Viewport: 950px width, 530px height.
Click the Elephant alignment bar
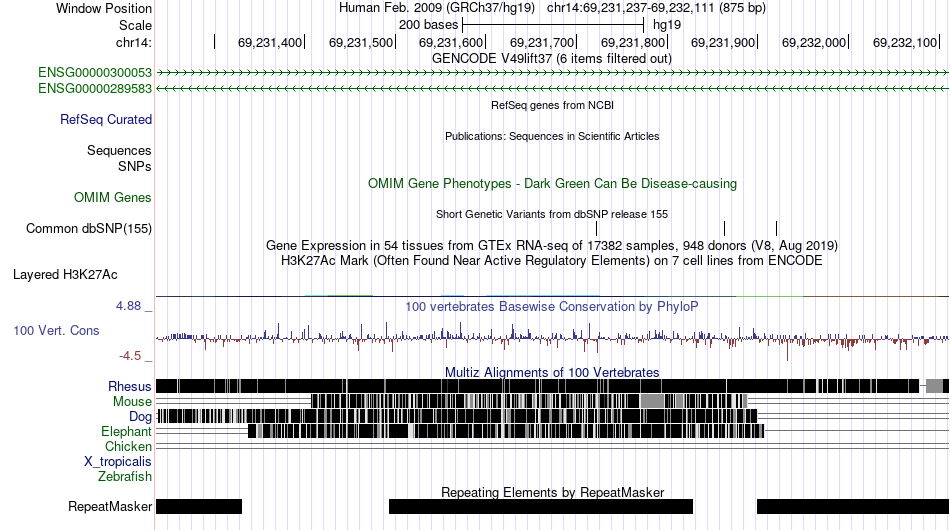pos(507,431)
